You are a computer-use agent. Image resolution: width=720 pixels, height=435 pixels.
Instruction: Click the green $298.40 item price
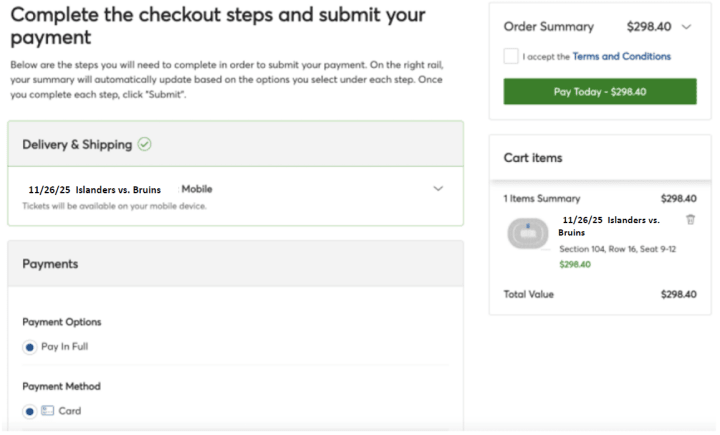point(575,265)
